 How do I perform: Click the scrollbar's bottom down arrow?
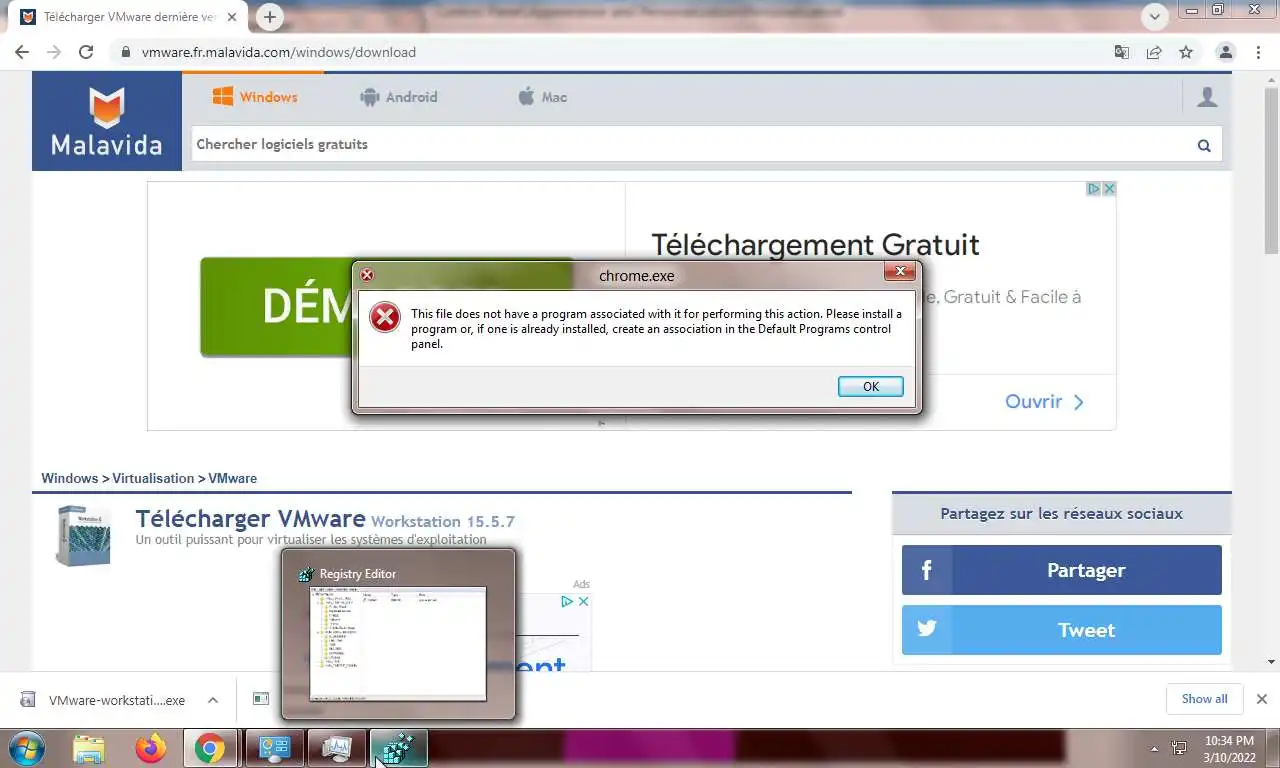tap(1271, 662)
